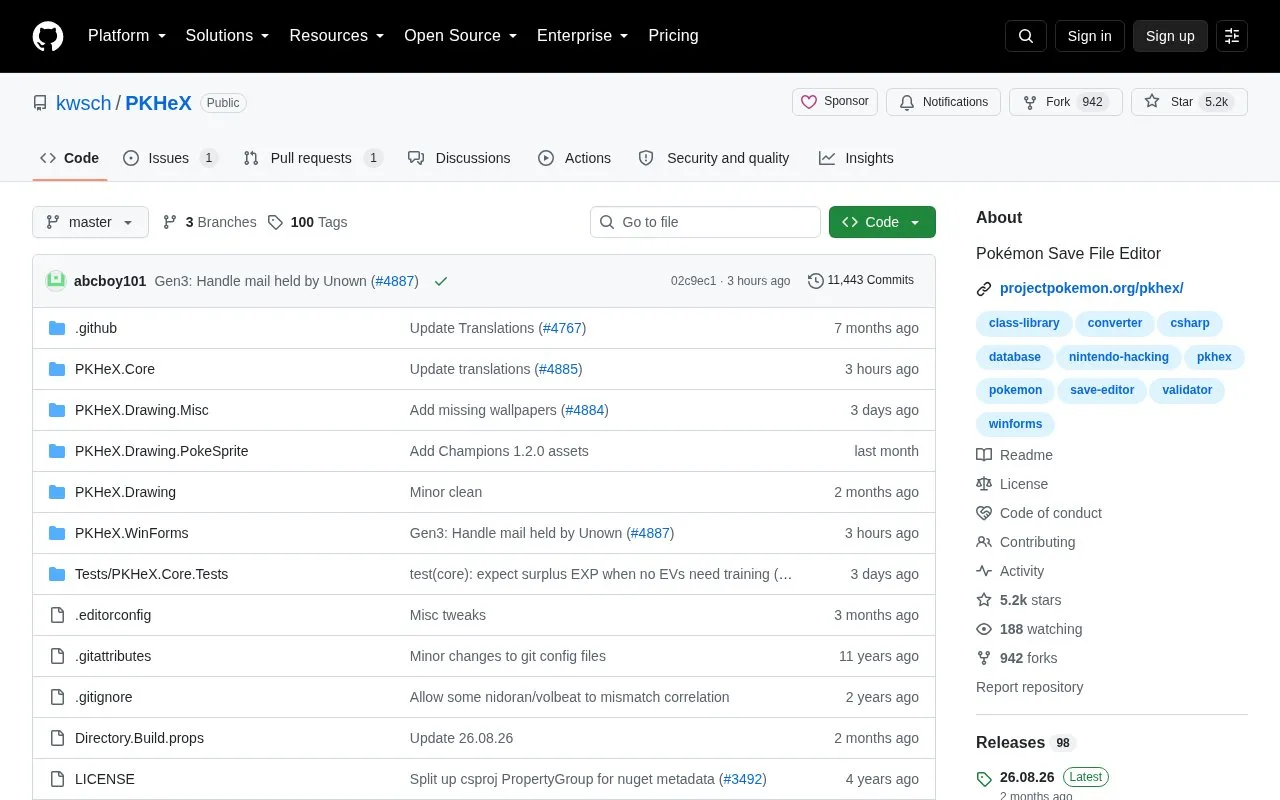Click the book icon next to Readme
Image resolution: width=1280 pixels, height=800 pixels.
(x=984, y=455)
